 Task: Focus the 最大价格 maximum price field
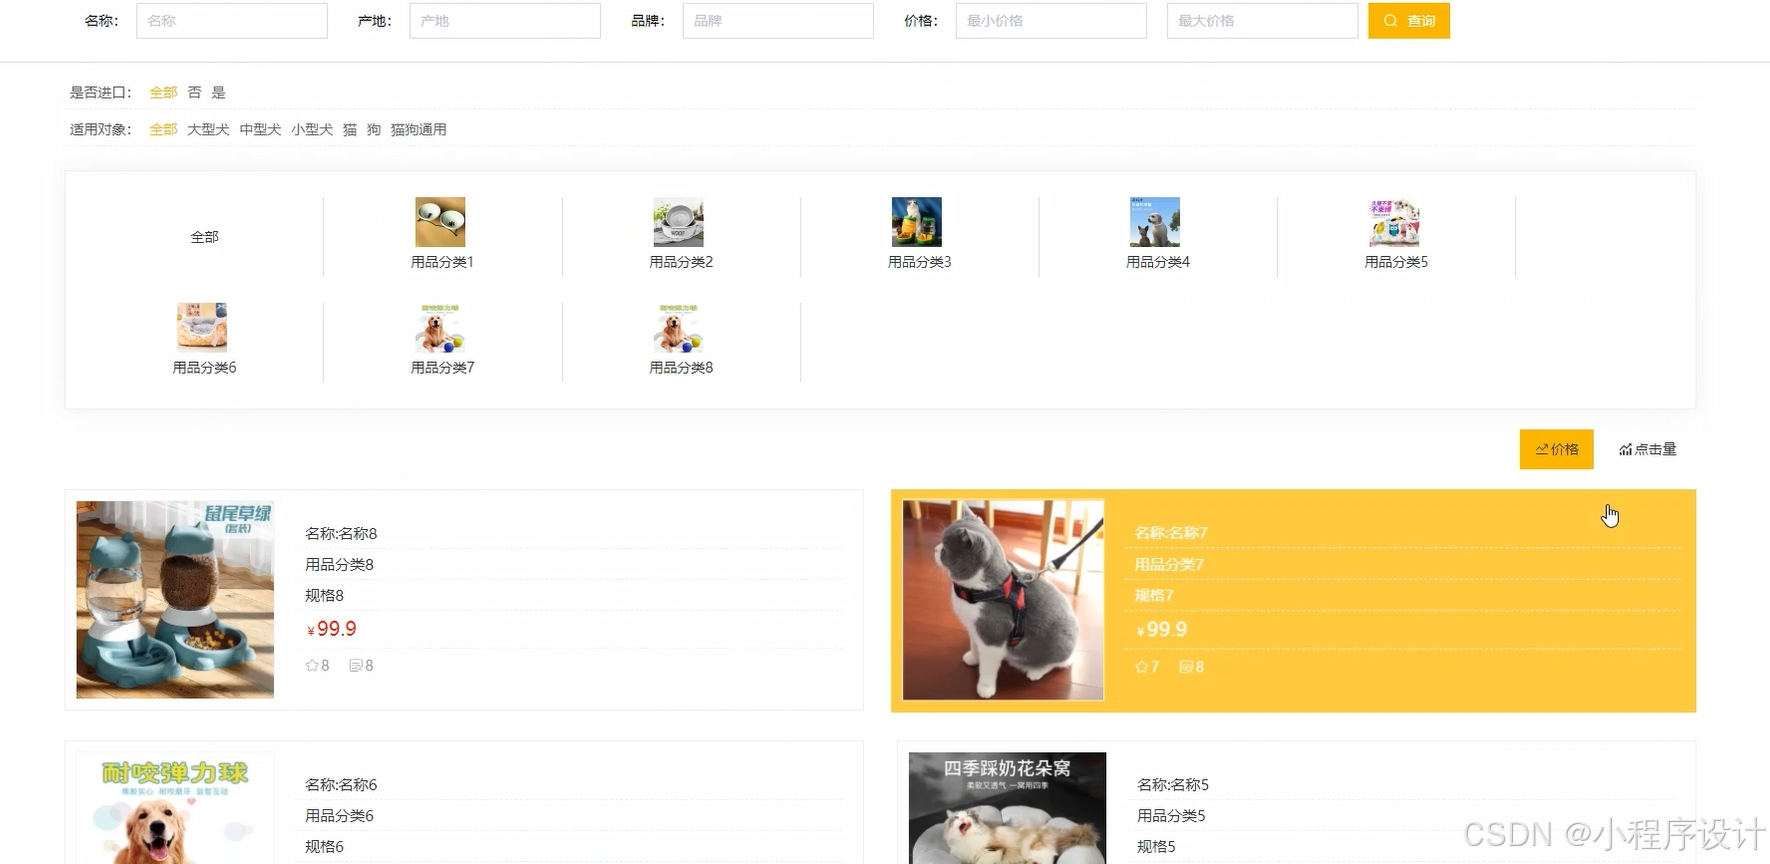[1262, 21]
